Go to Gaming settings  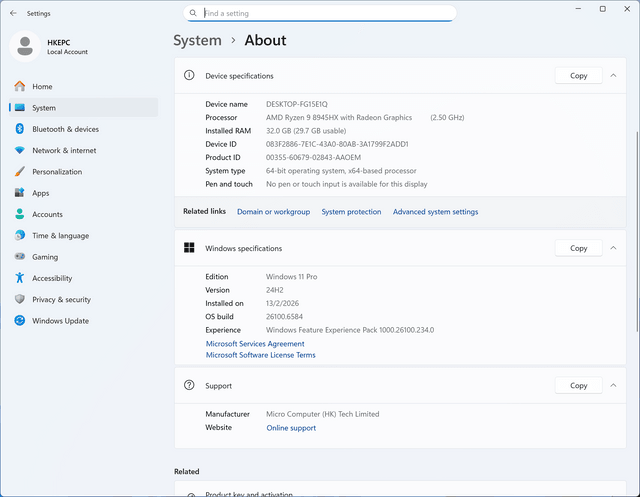tap(84, 257)
